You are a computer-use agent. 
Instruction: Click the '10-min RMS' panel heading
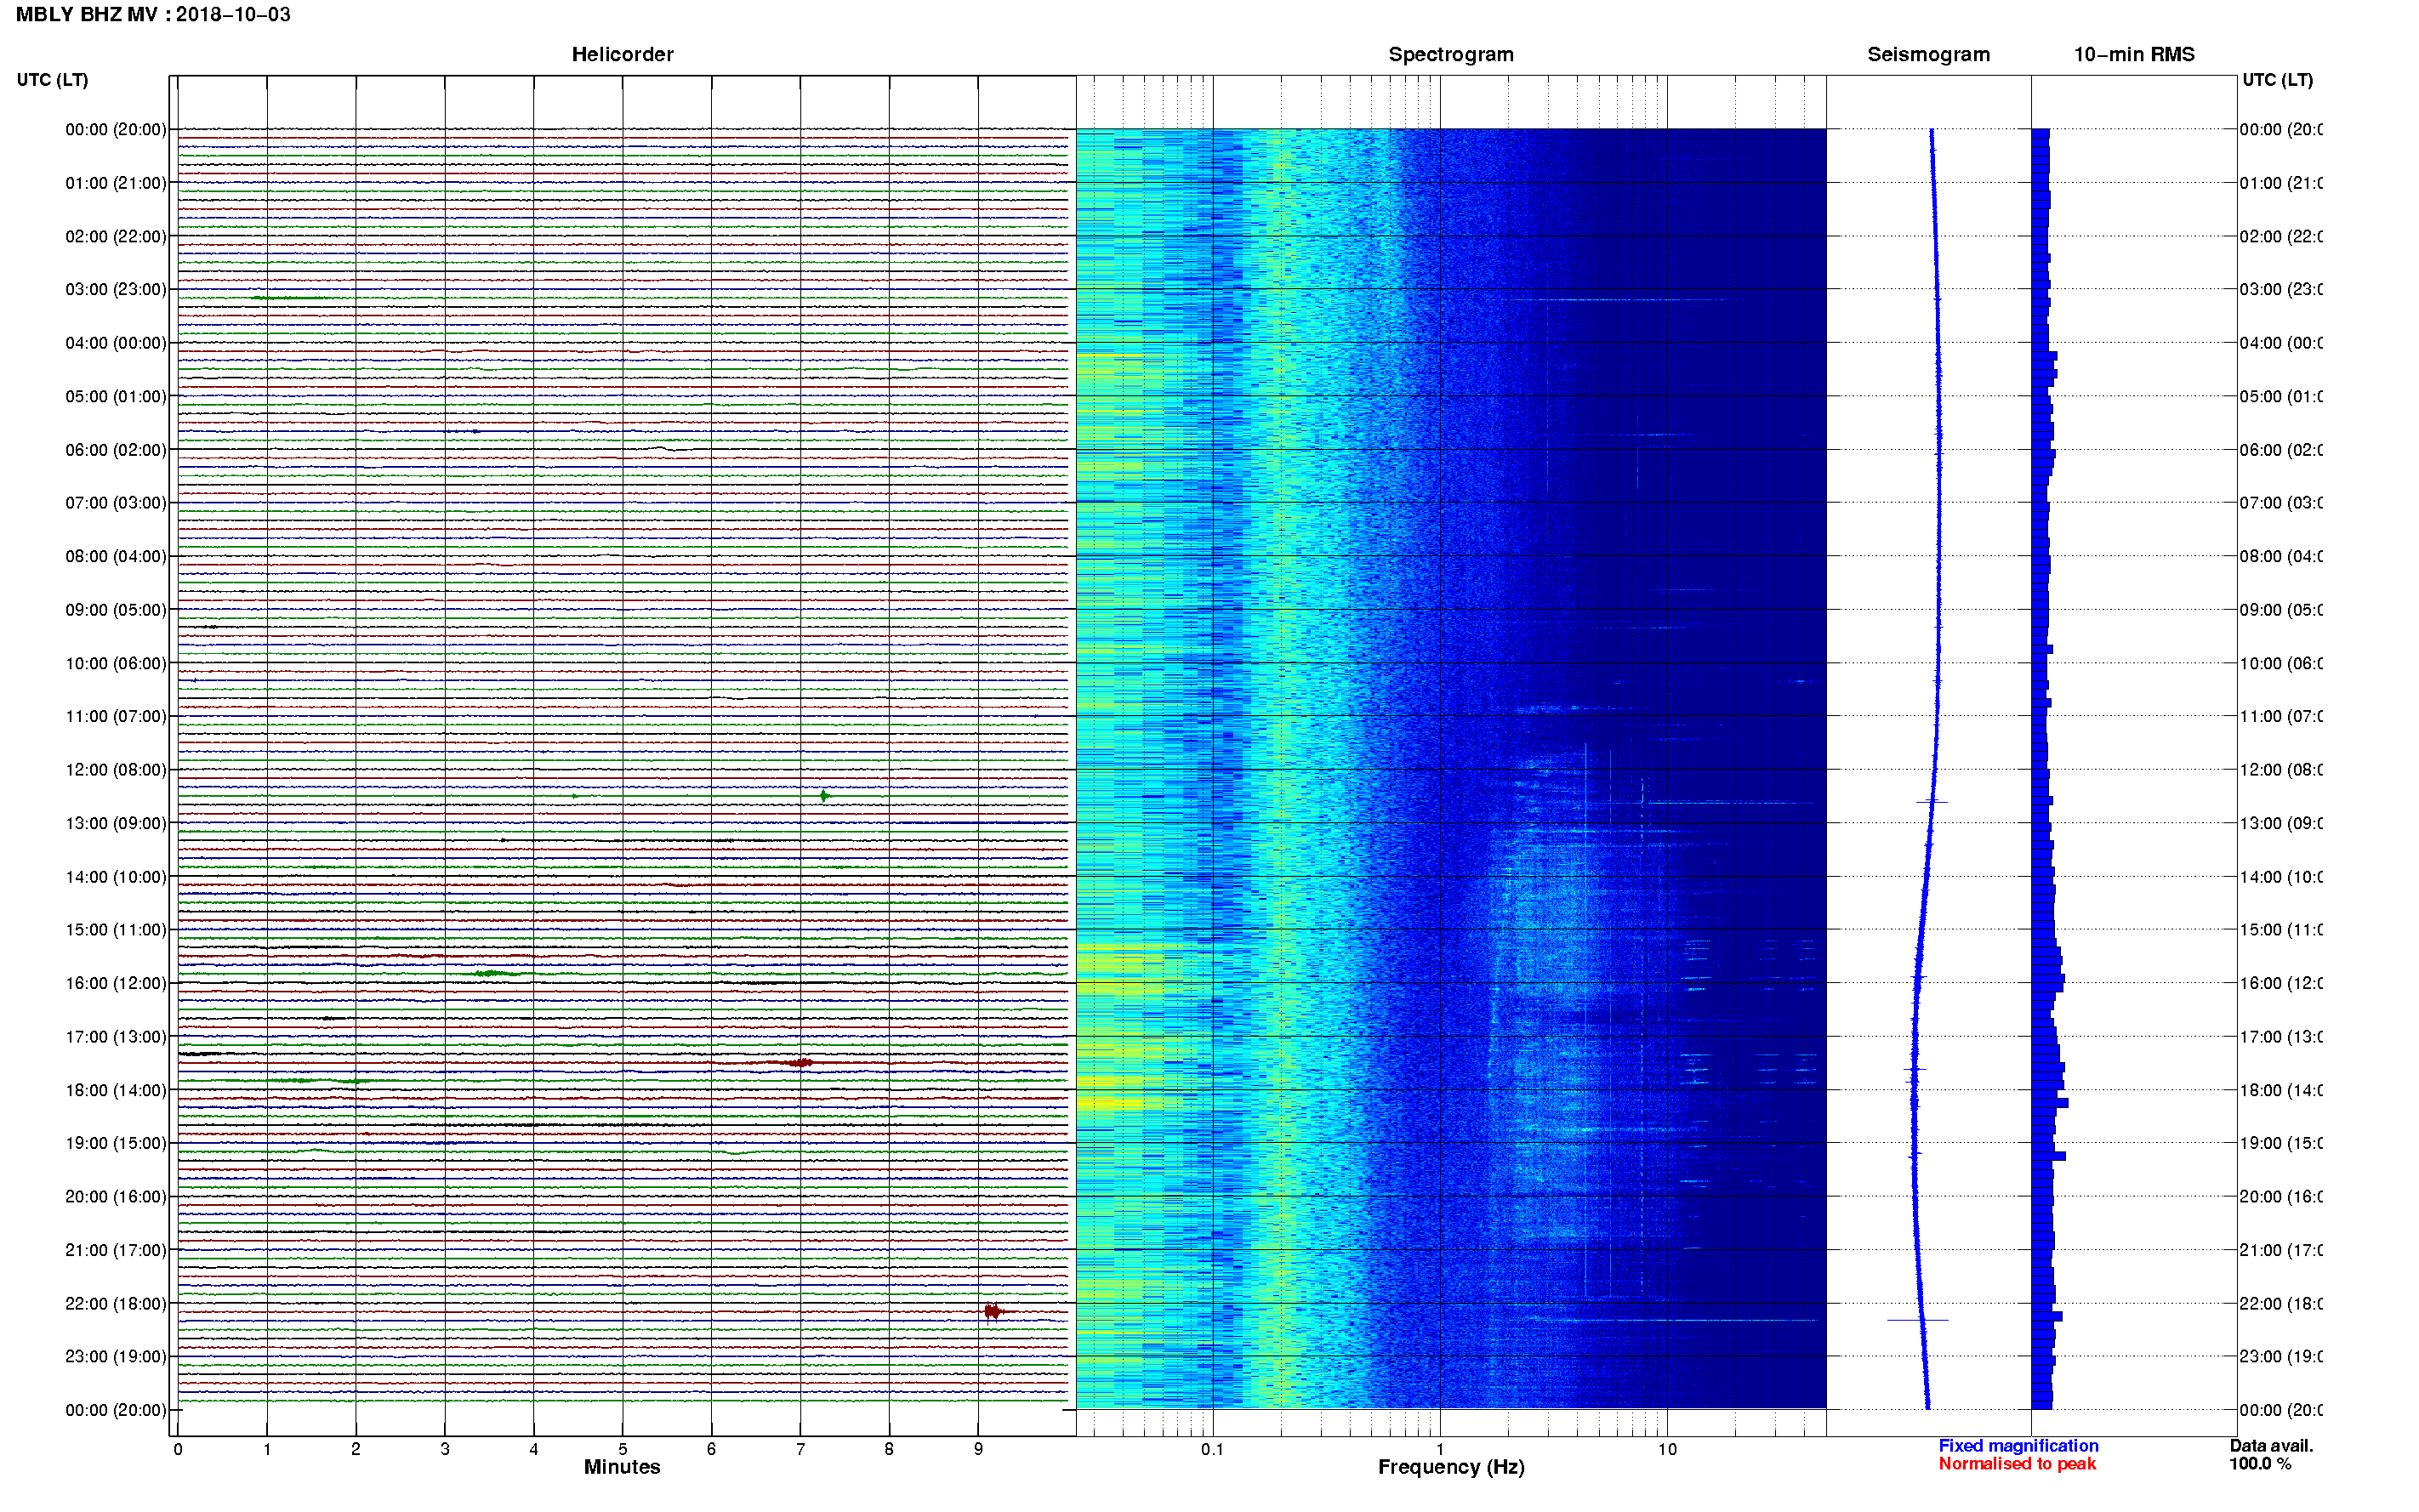coord(2134,55)
